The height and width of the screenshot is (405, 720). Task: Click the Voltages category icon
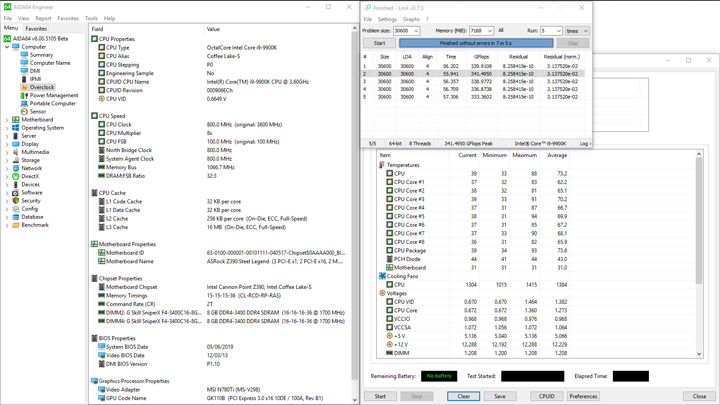(x=382, y=293)
